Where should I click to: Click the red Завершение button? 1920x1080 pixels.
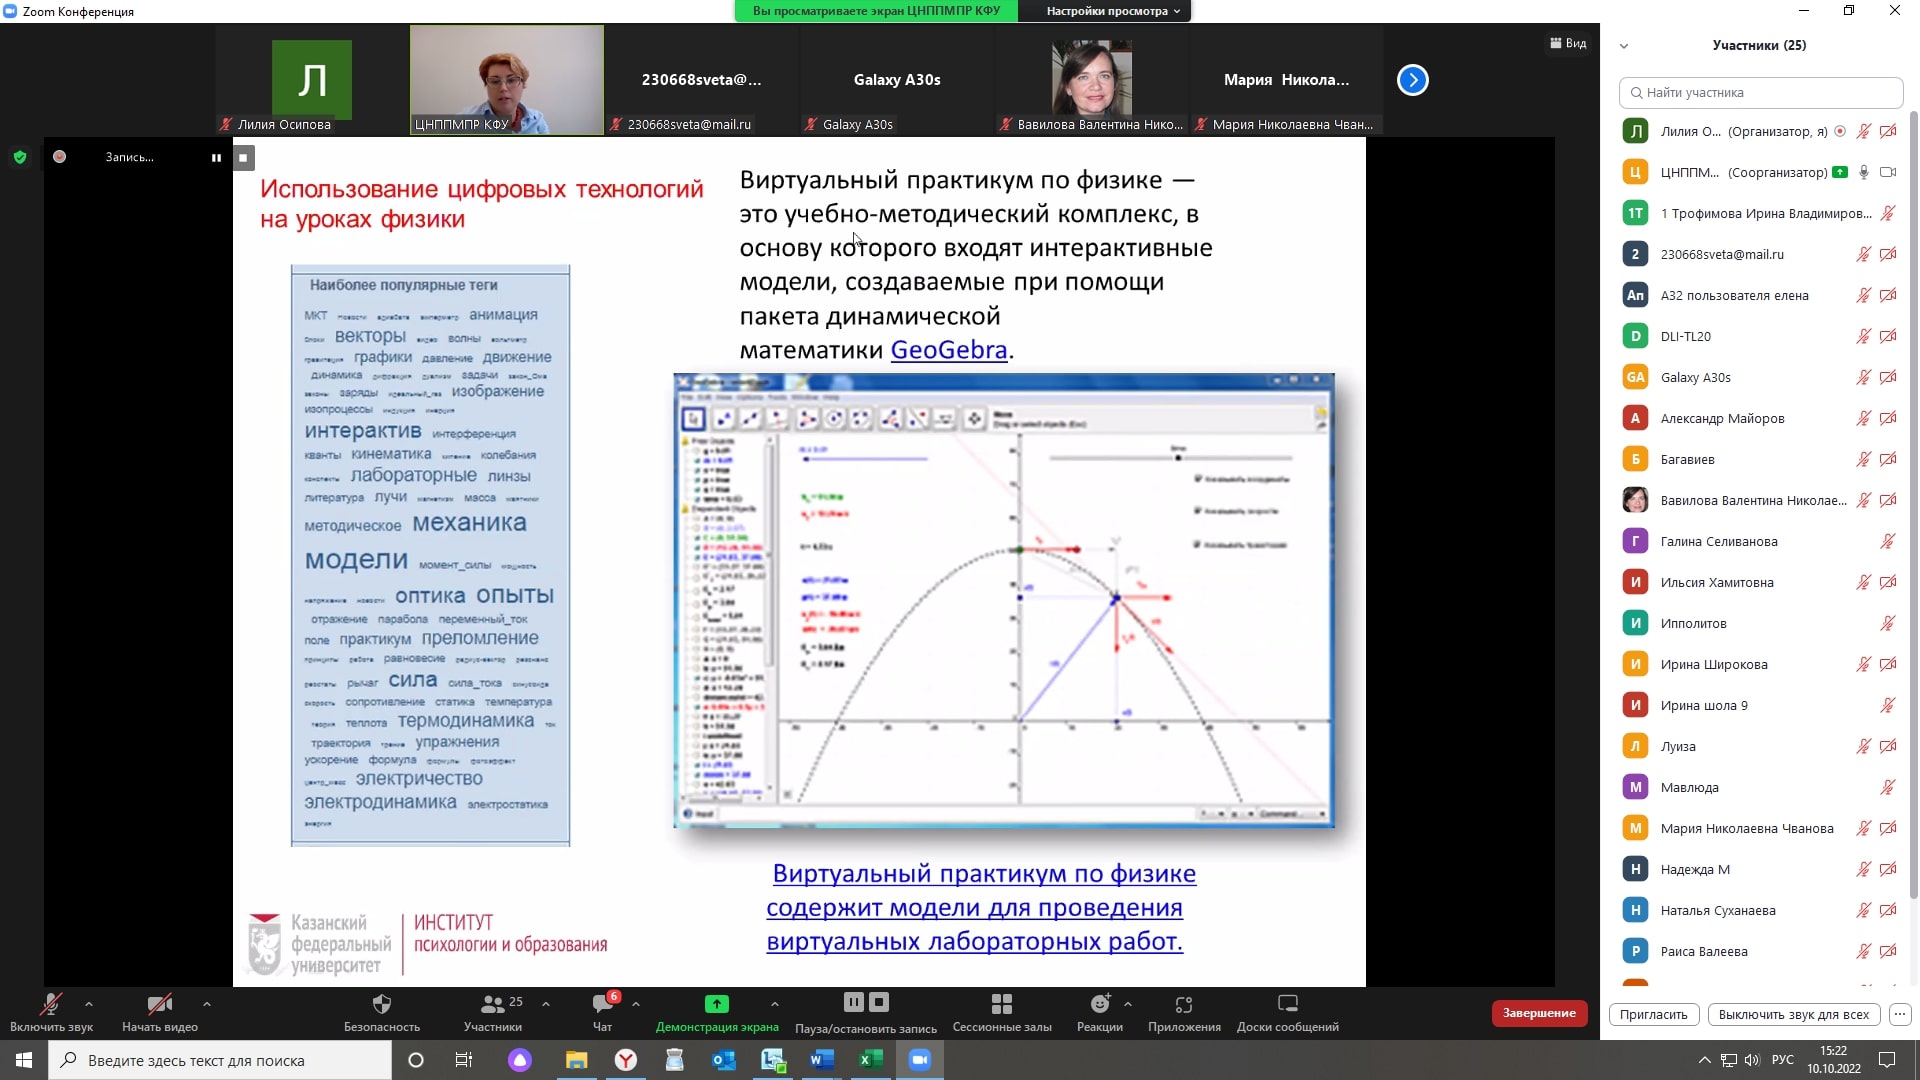[x=1539, y=1013]
